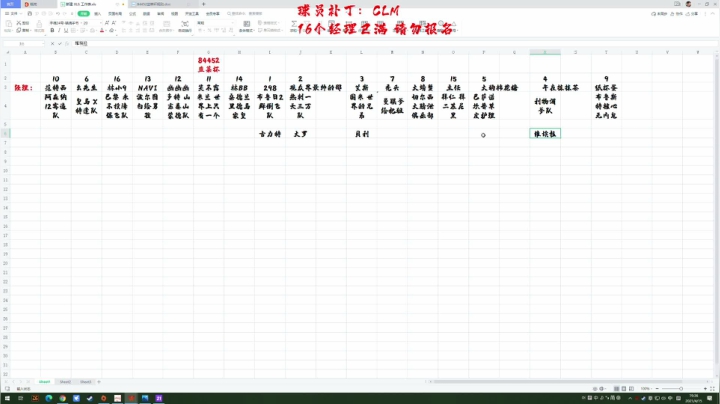Click the zoom in plus icon
720x404 pixels.
pos(705,388)
